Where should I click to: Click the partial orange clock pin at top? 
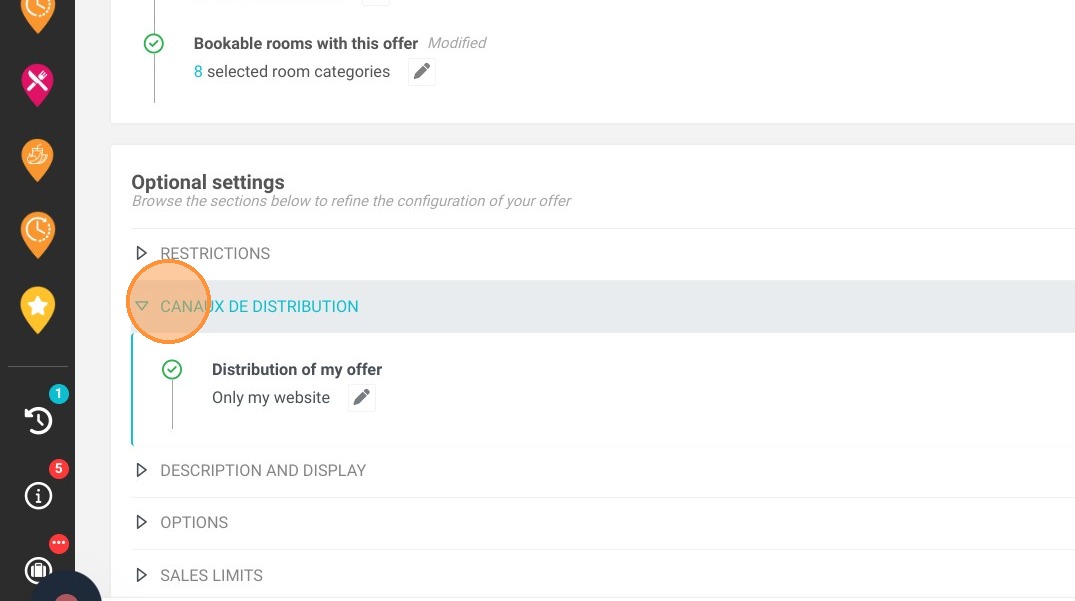point(37,14)
